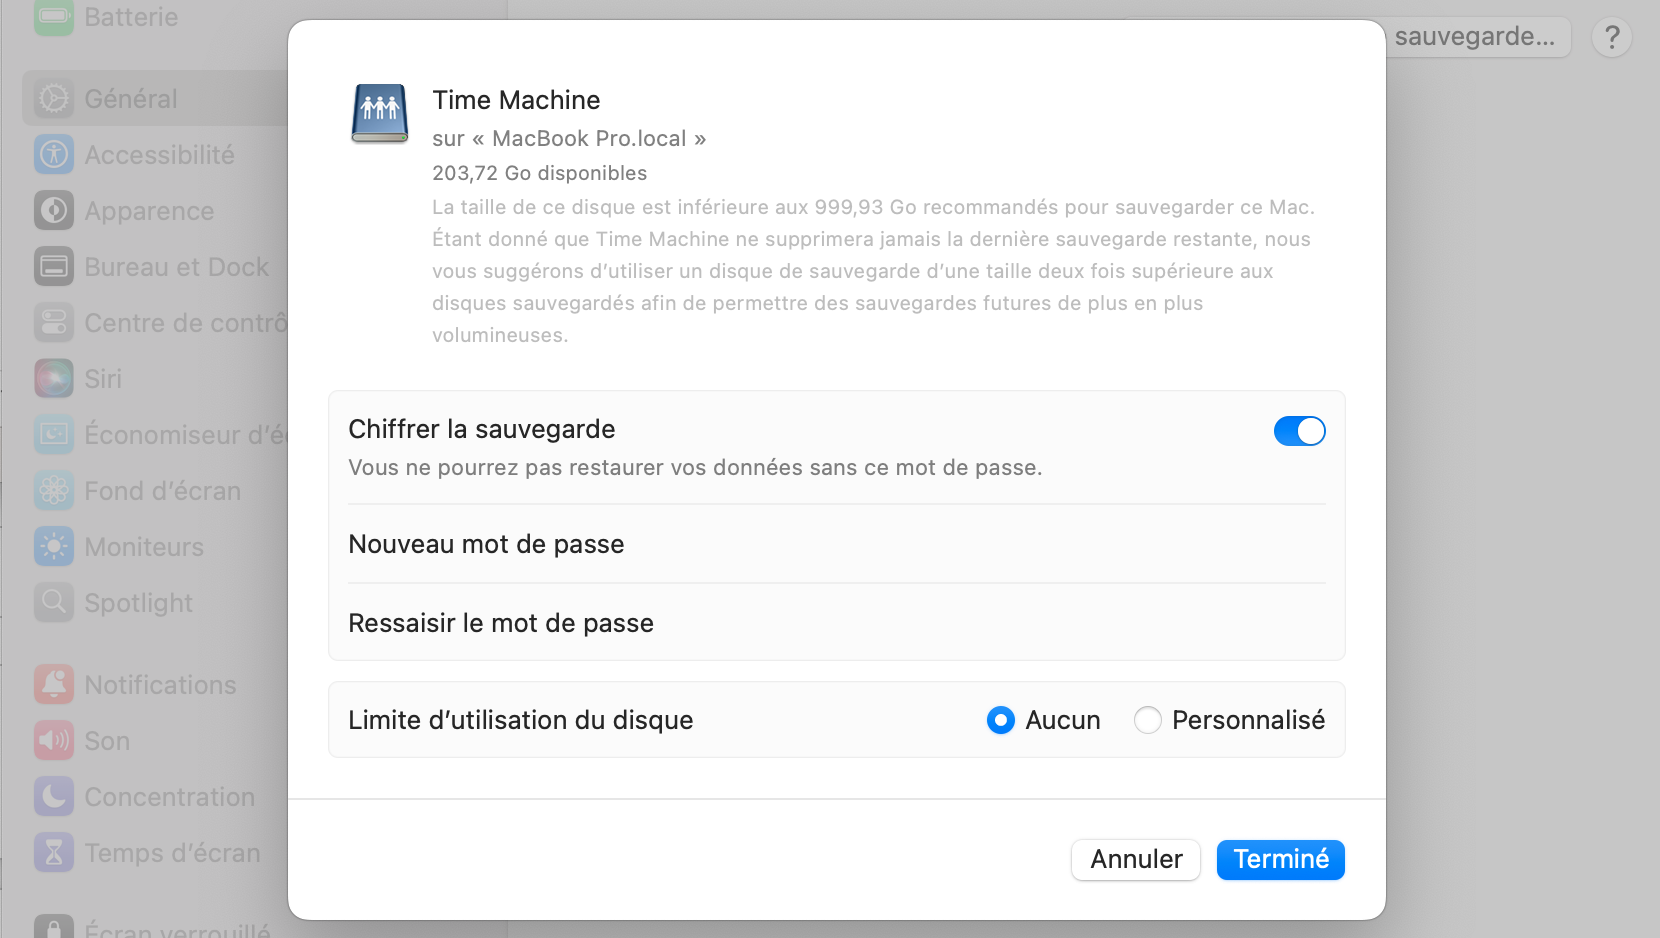Image resolution: width=1660 pixels, height=938 pixels.
Task: Click the Siri icon in sidebar
Action: 54,379
